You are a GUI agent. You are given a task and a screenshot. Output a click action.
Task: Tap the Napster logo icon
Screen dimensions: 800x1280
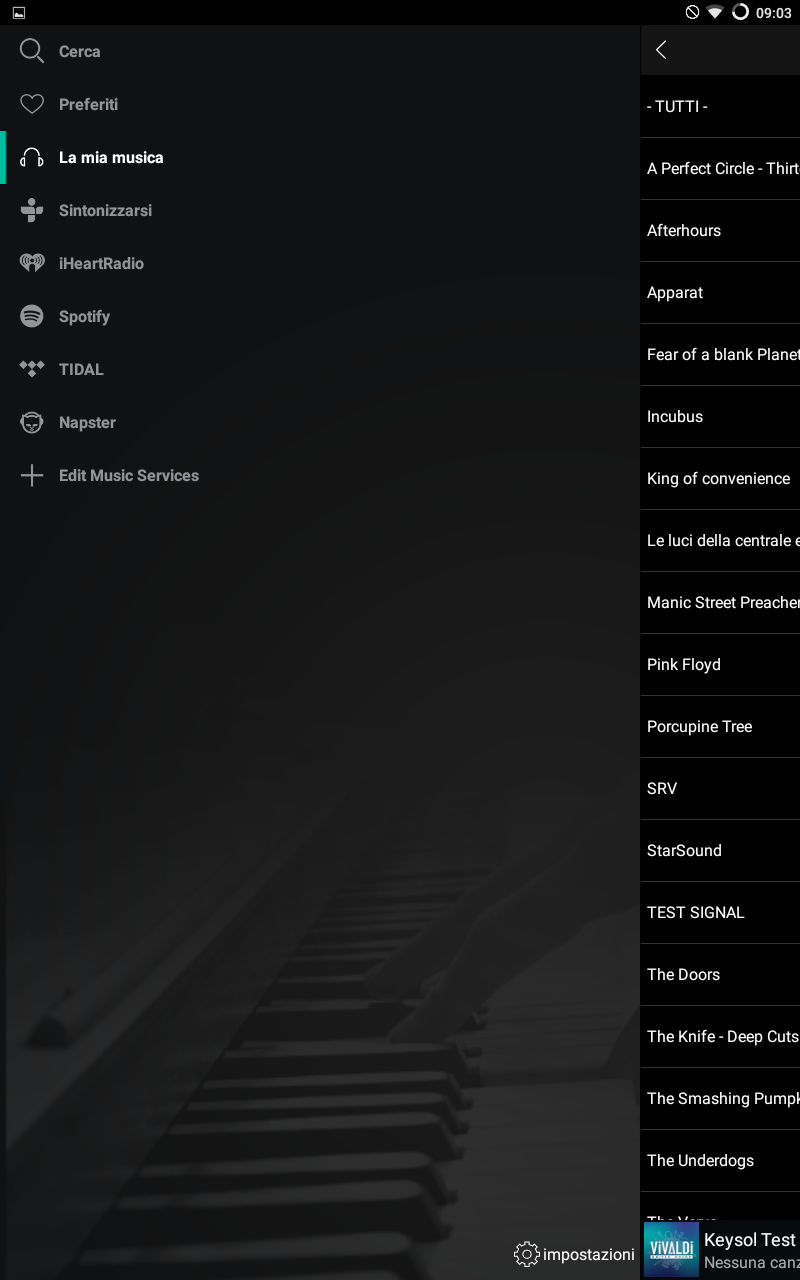[x=32, y=422]
